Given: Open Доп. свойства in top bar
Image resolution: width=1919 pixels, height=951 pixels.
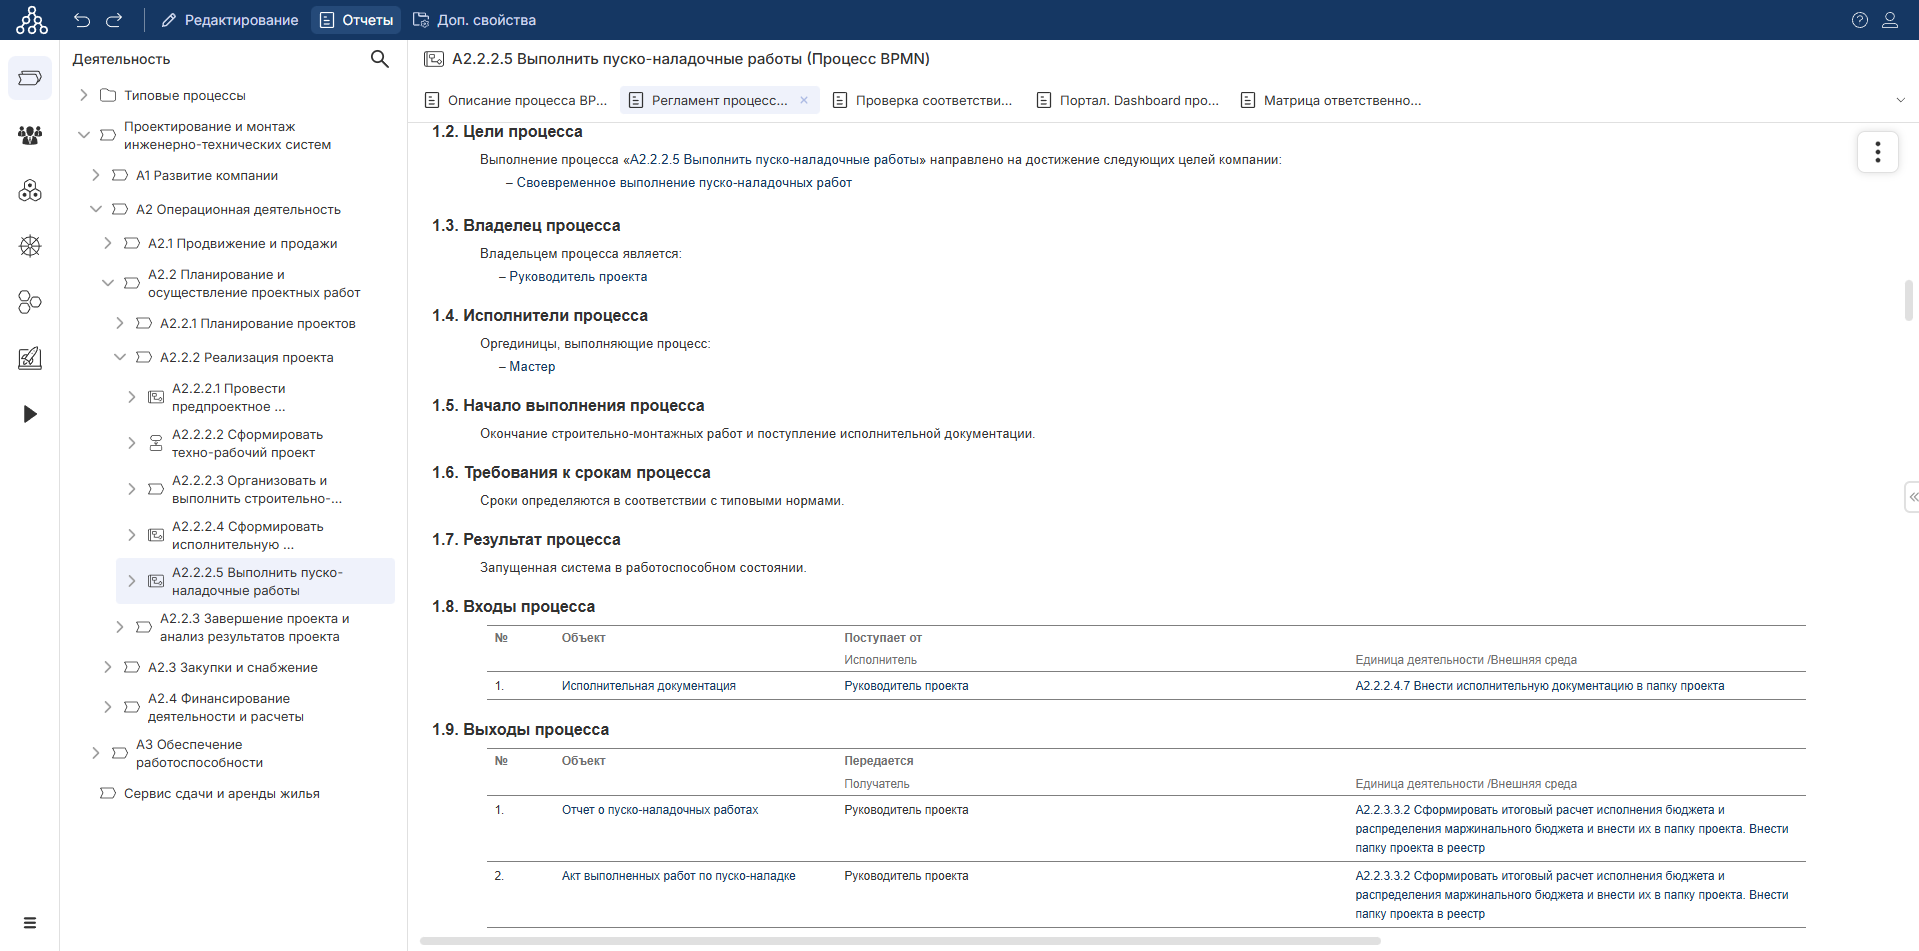Looking at the screenshot, I should (474, 20).
